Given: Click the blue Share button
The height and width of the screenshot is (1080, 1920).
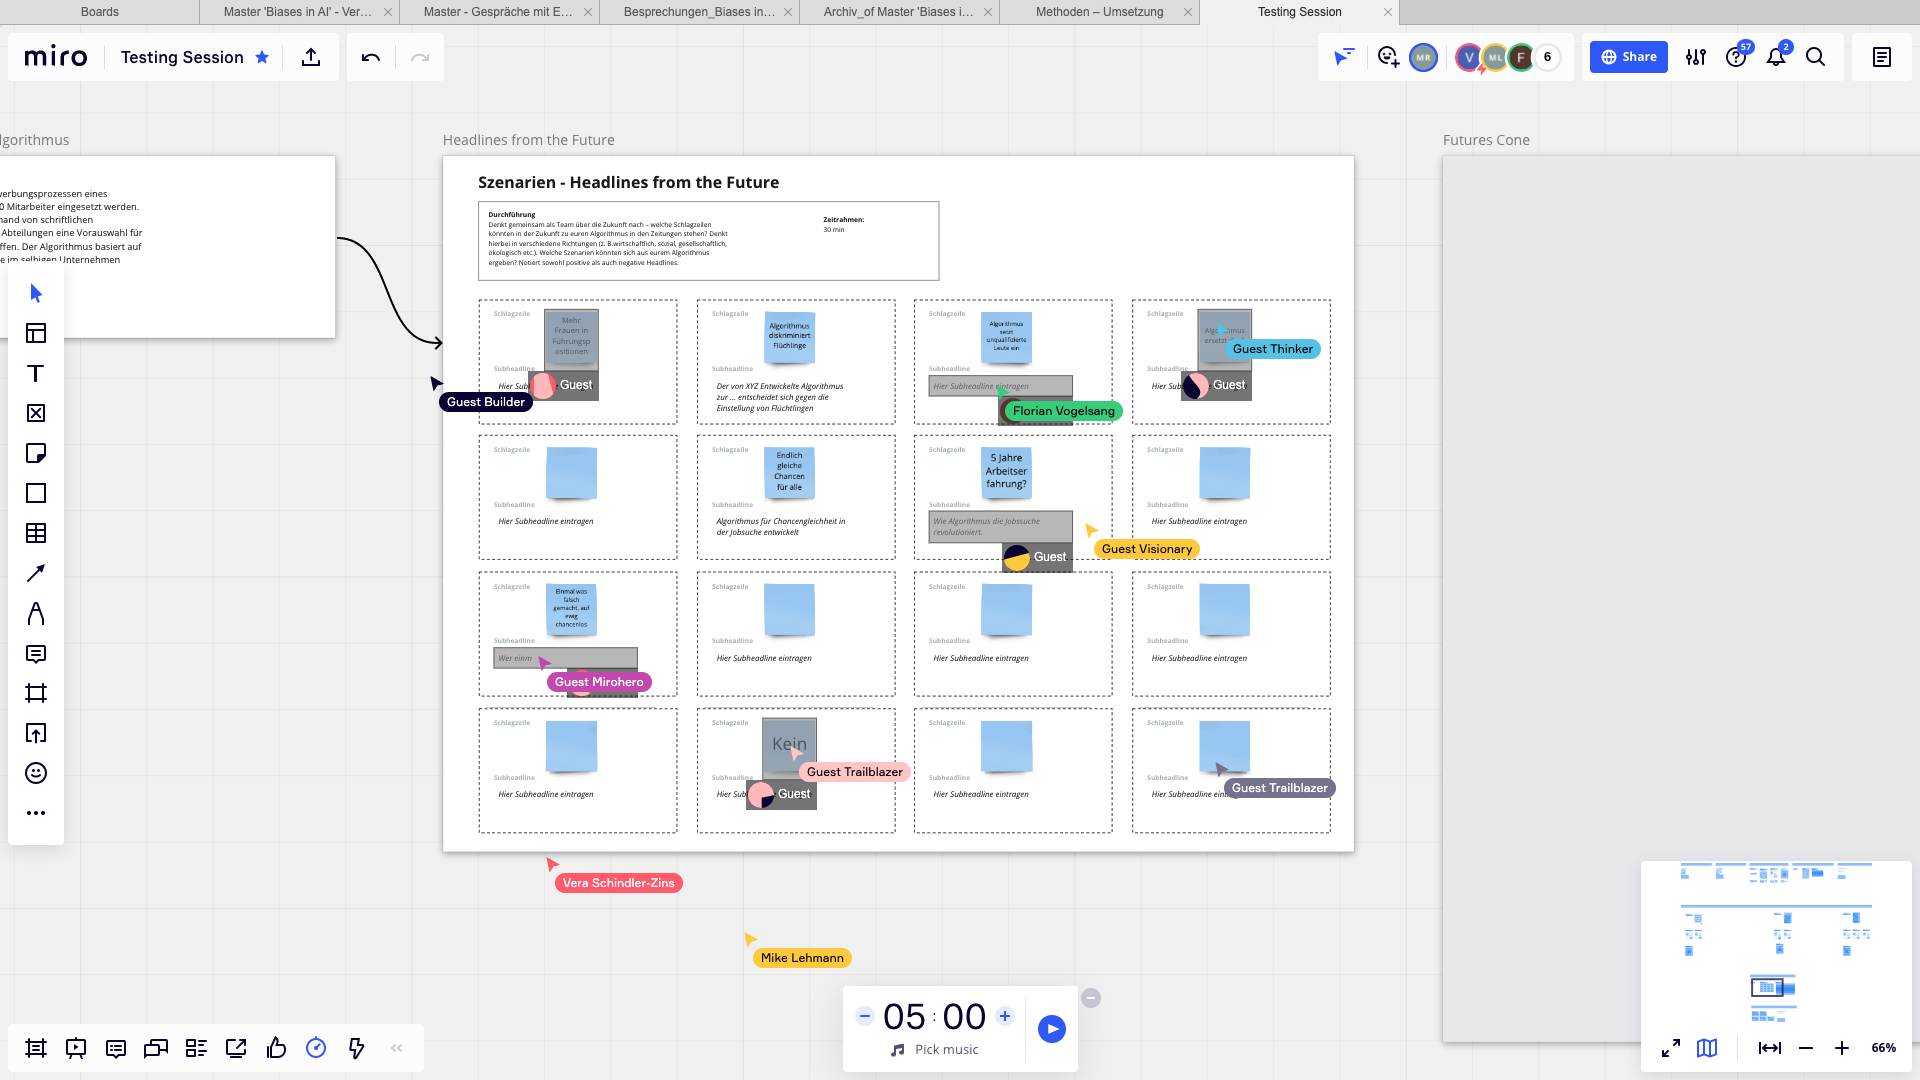Looking at the screenshot, I should coord(1628,57).
